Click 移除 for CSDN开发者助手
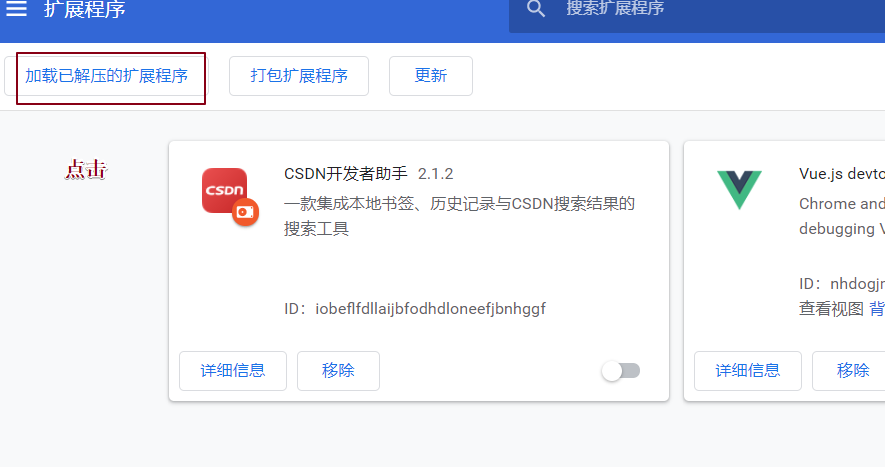The width and height of the screenshot is (885, 467). (x=338, y=370)
